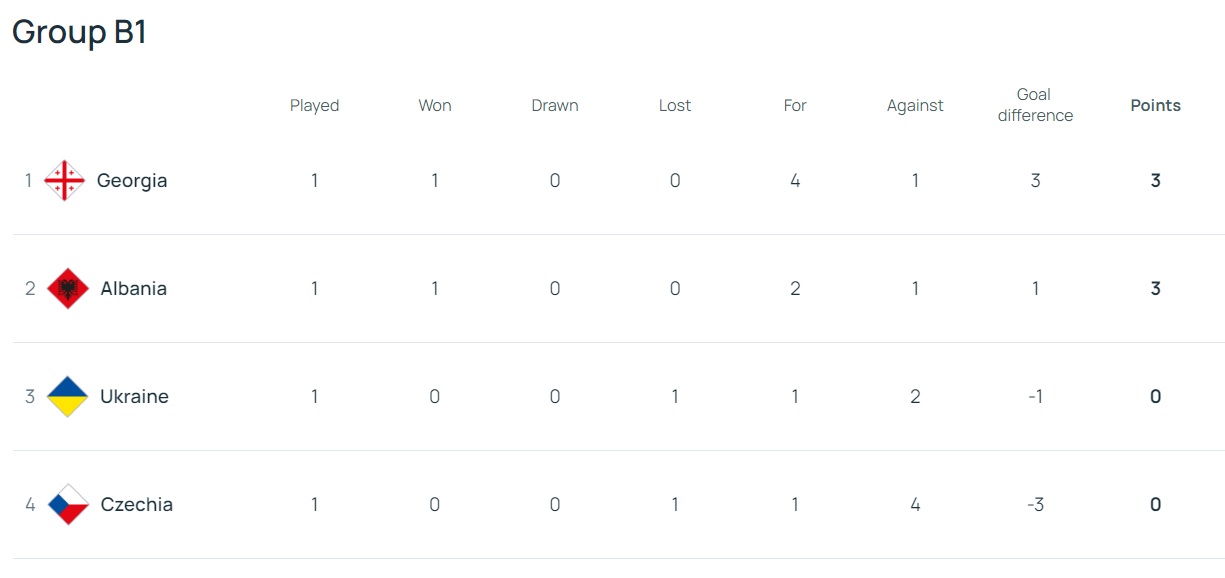Select Czechia's goal difference of -3
Viewport: 1225px width, 578px height.
tap(1035, 505)
